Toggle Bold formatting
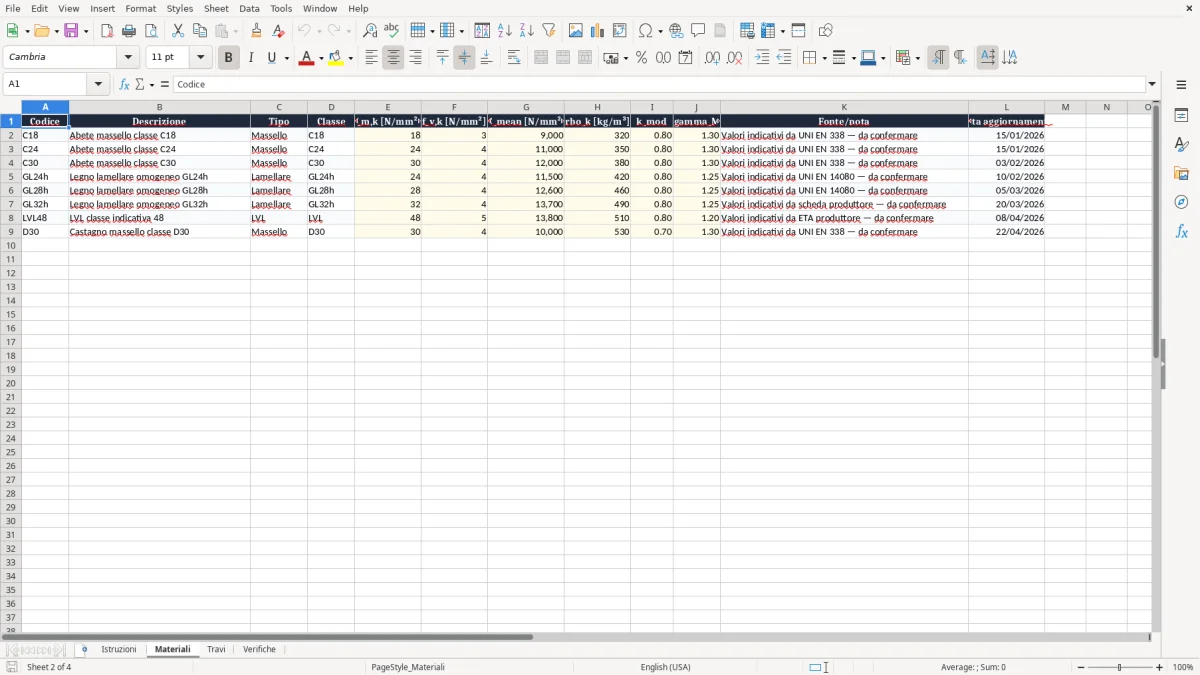 coord(228,58)
